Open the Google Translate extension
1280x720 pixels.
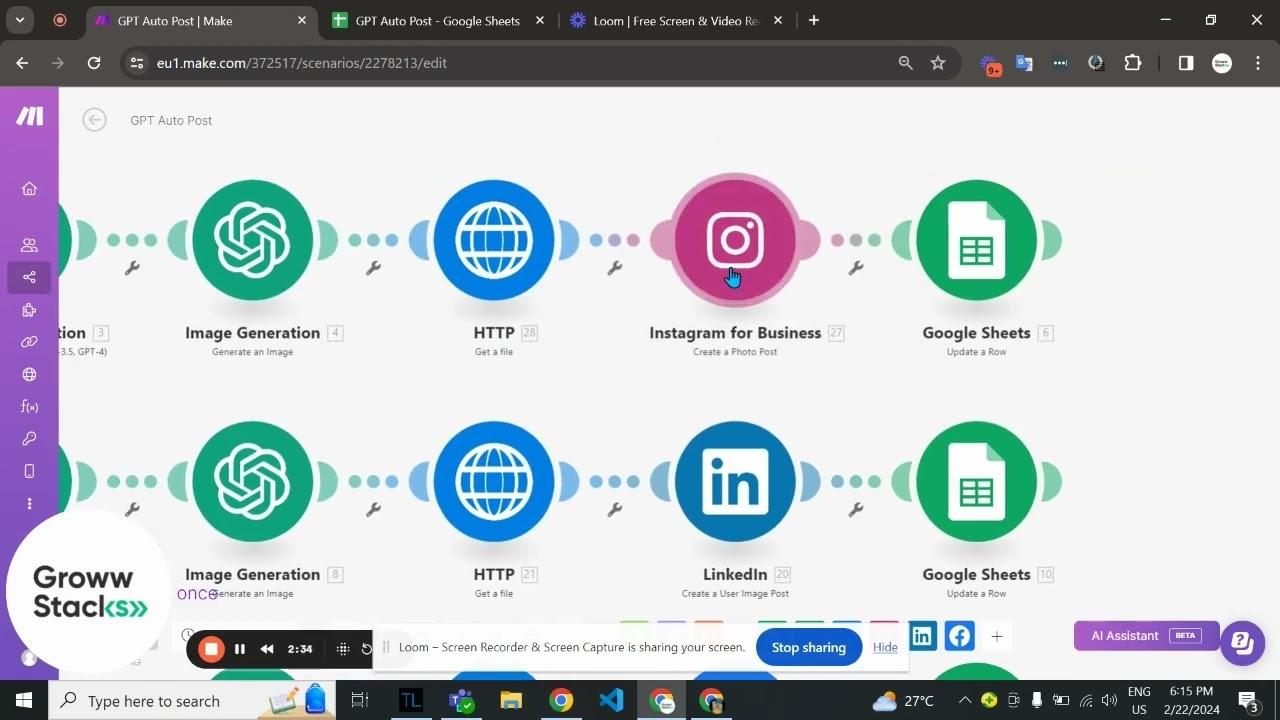[1024, 63]
